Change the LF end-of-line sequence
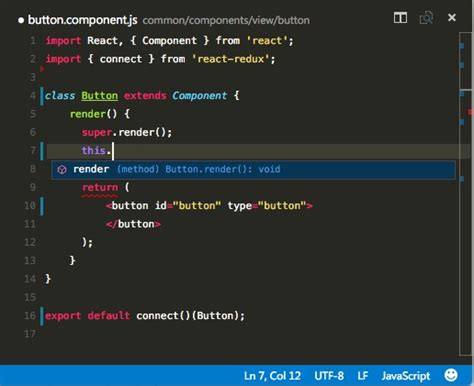This screenshot has height=386, width=474. pyautogui.click(x=363, y=376)
